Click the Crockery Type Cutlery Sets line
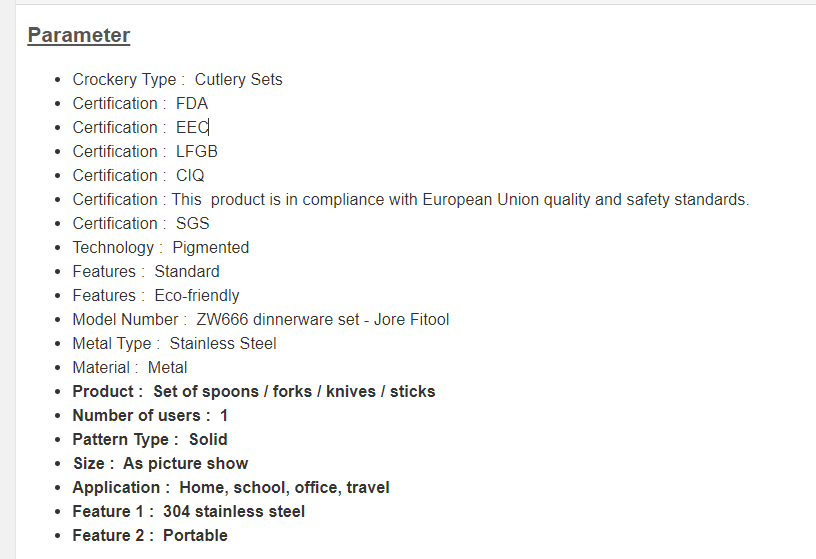Image resolution: width=816 pixels, height=559 pixels. [177, 79]
